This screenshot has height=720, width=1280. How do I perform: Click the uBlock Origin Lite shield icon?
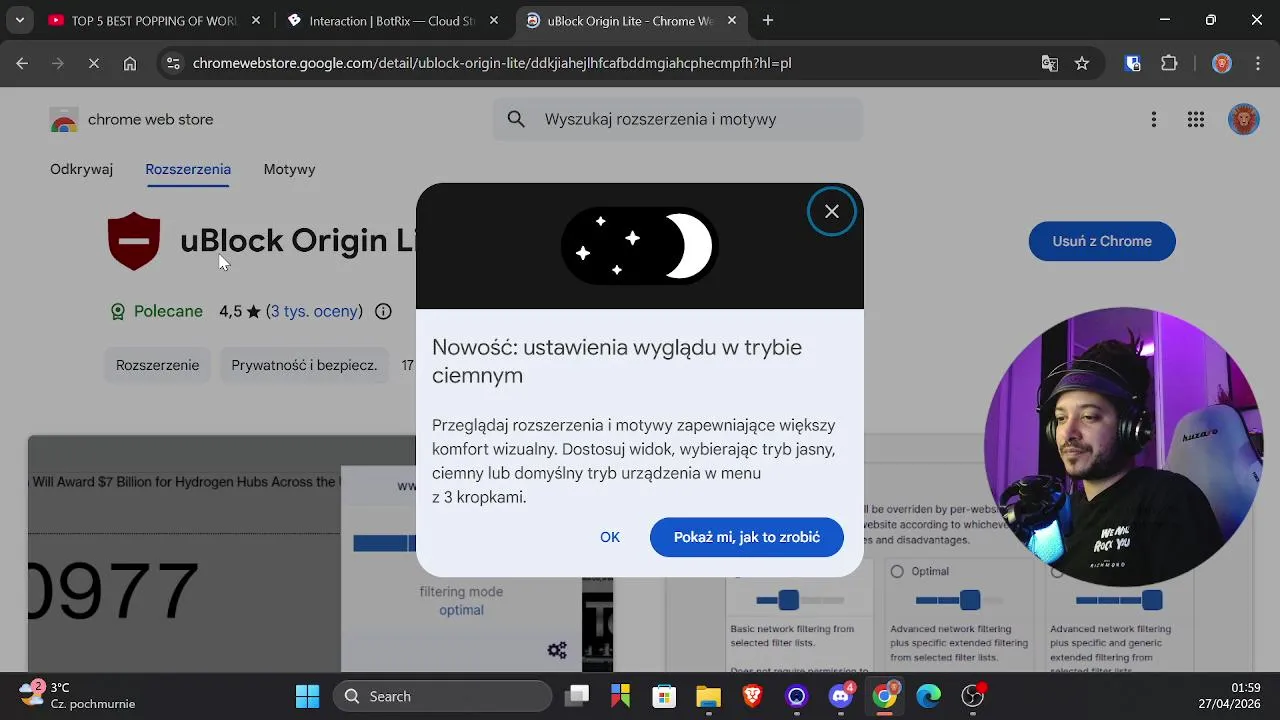pos(134,241)
